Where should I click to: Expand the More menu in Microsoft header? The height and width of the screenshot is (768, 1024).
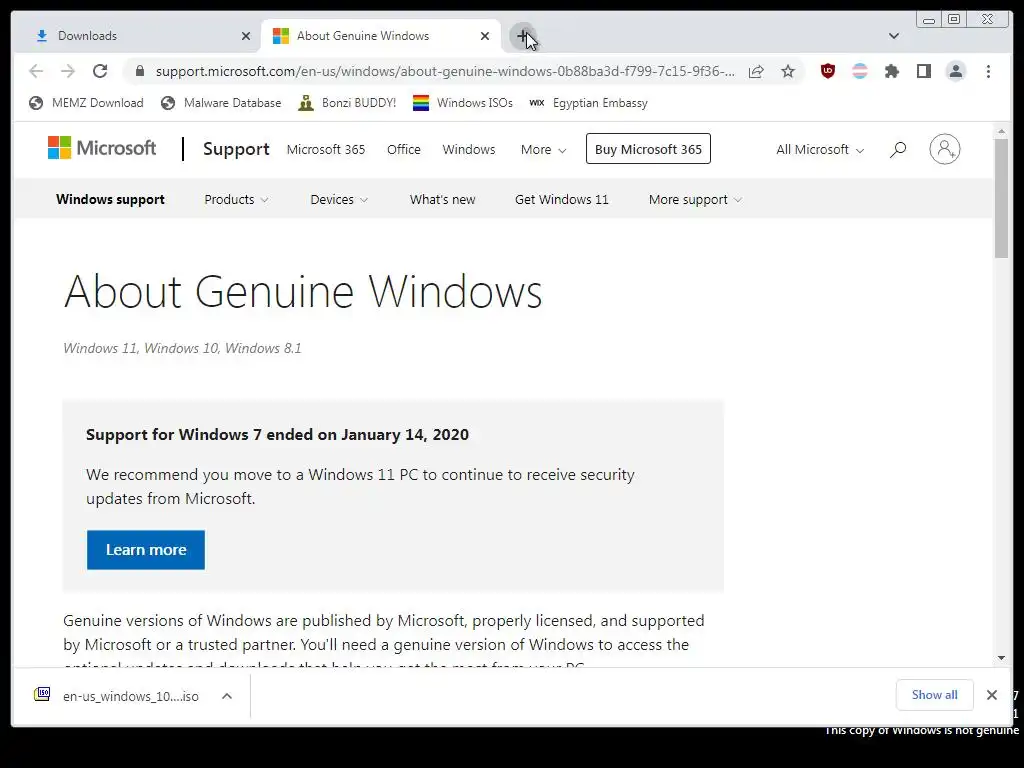pos(543,150)
